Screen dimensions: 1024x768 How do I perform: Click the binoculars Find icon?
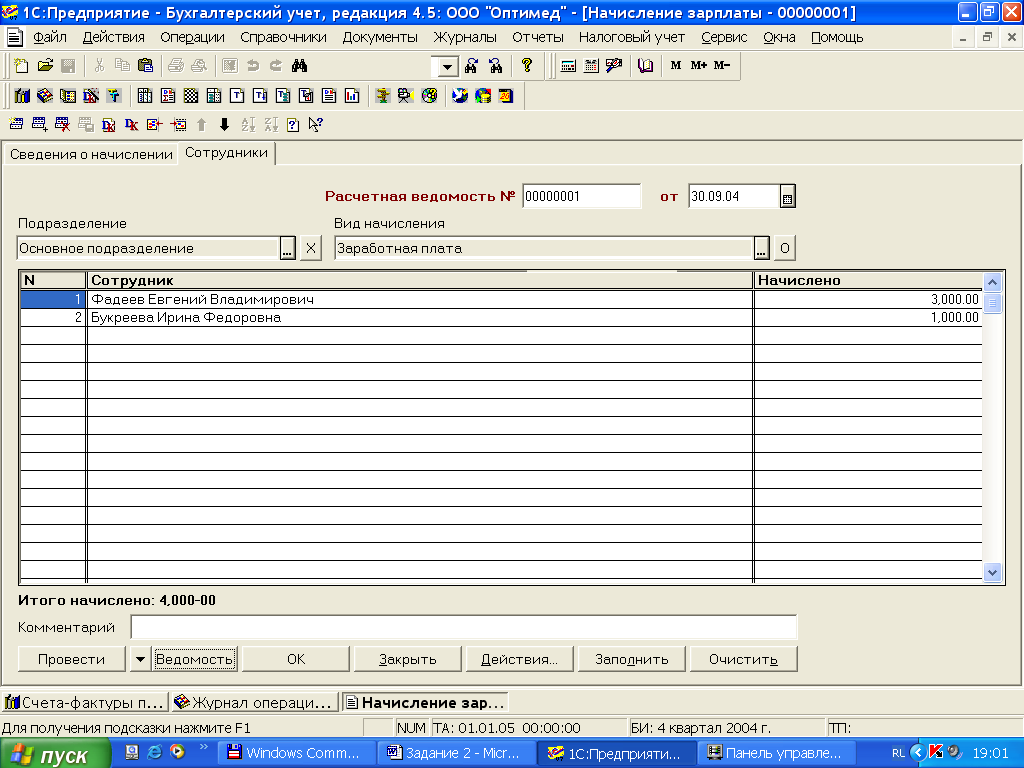[x=299, y=65]
